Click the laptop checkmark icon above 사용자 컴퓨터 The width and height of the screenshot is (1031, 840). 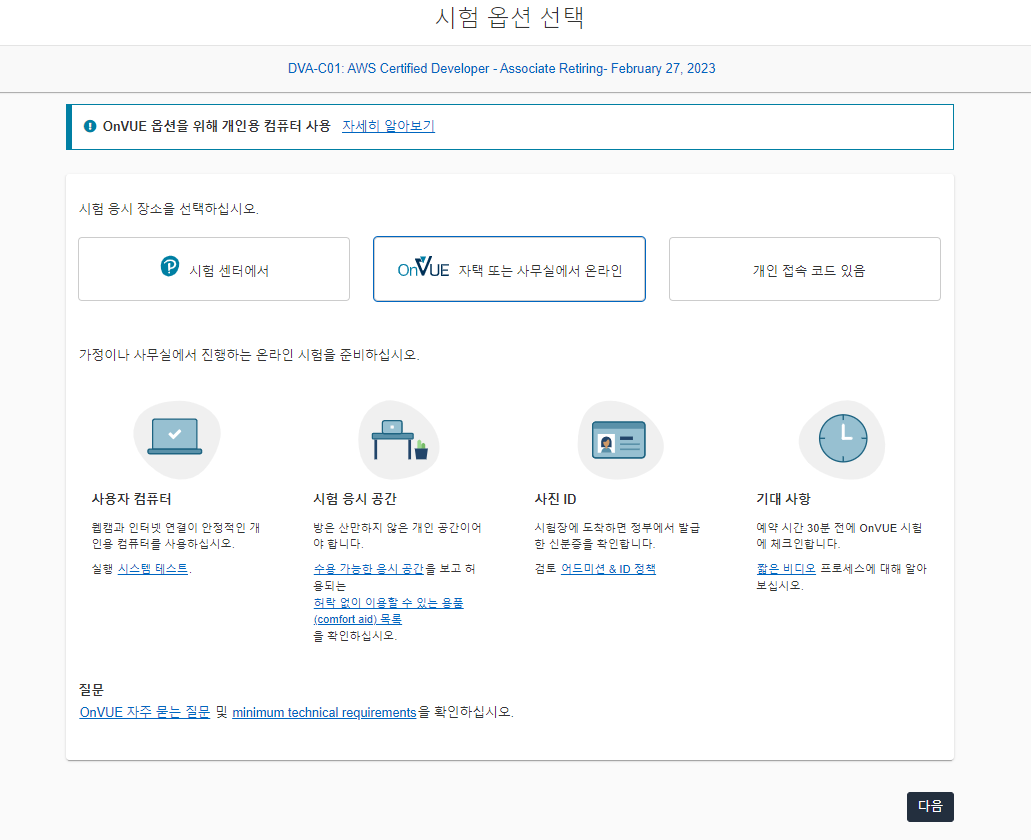click(175, 437)
